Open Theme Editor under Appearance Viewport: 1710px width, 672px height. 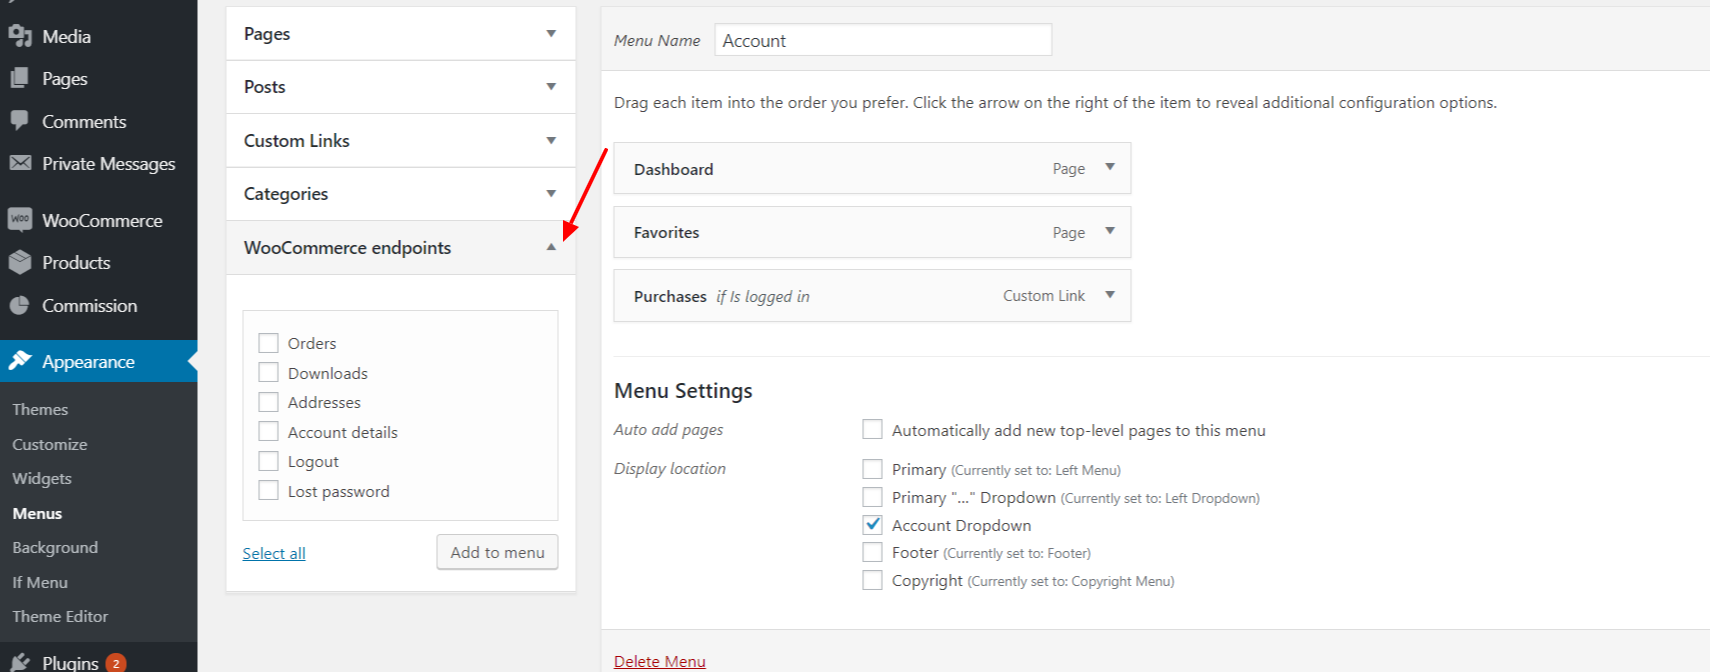point(60,616)
